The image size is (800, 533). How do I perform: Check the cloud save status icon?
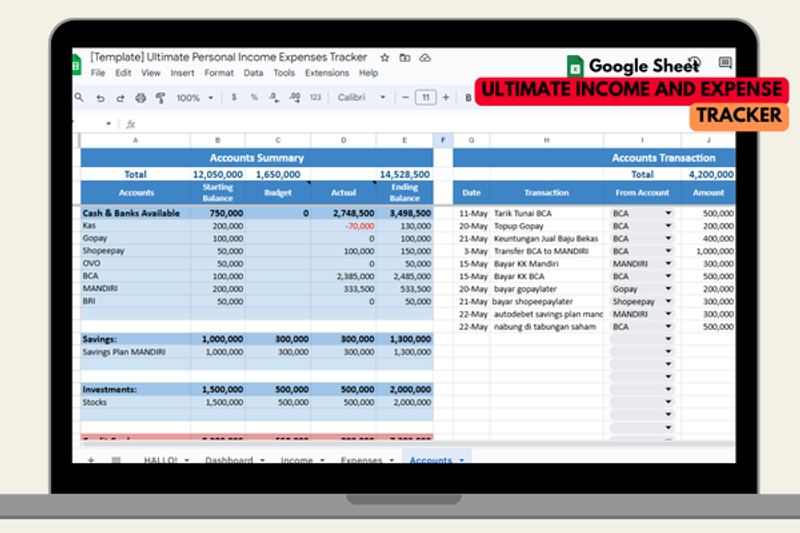[425, 58]
